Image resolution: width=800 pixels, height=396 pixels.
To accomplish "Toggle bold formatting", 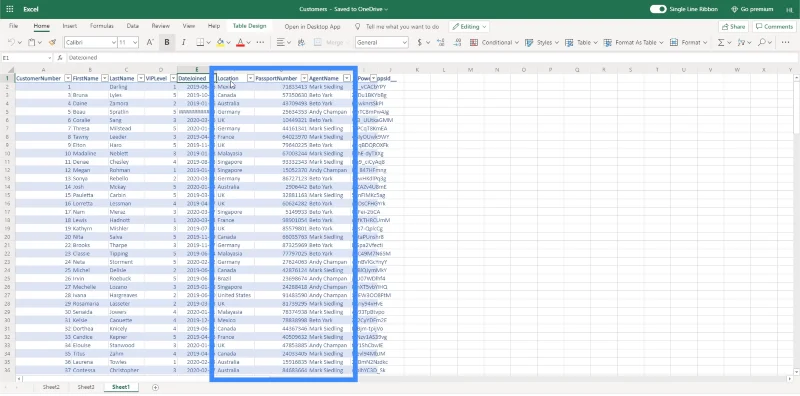I will [x=167, y=42].
